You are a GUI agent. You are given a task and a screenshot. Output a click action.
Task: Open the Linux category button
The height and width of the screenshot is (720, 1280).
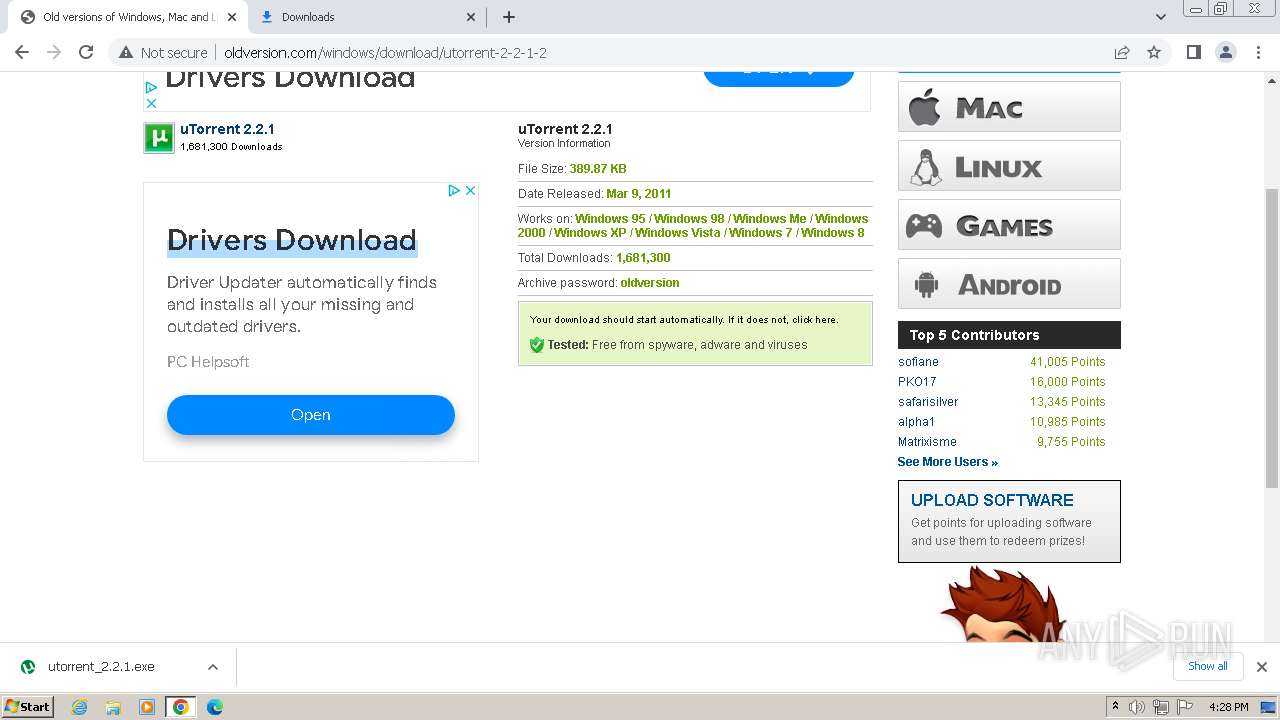coord(1009,165)
